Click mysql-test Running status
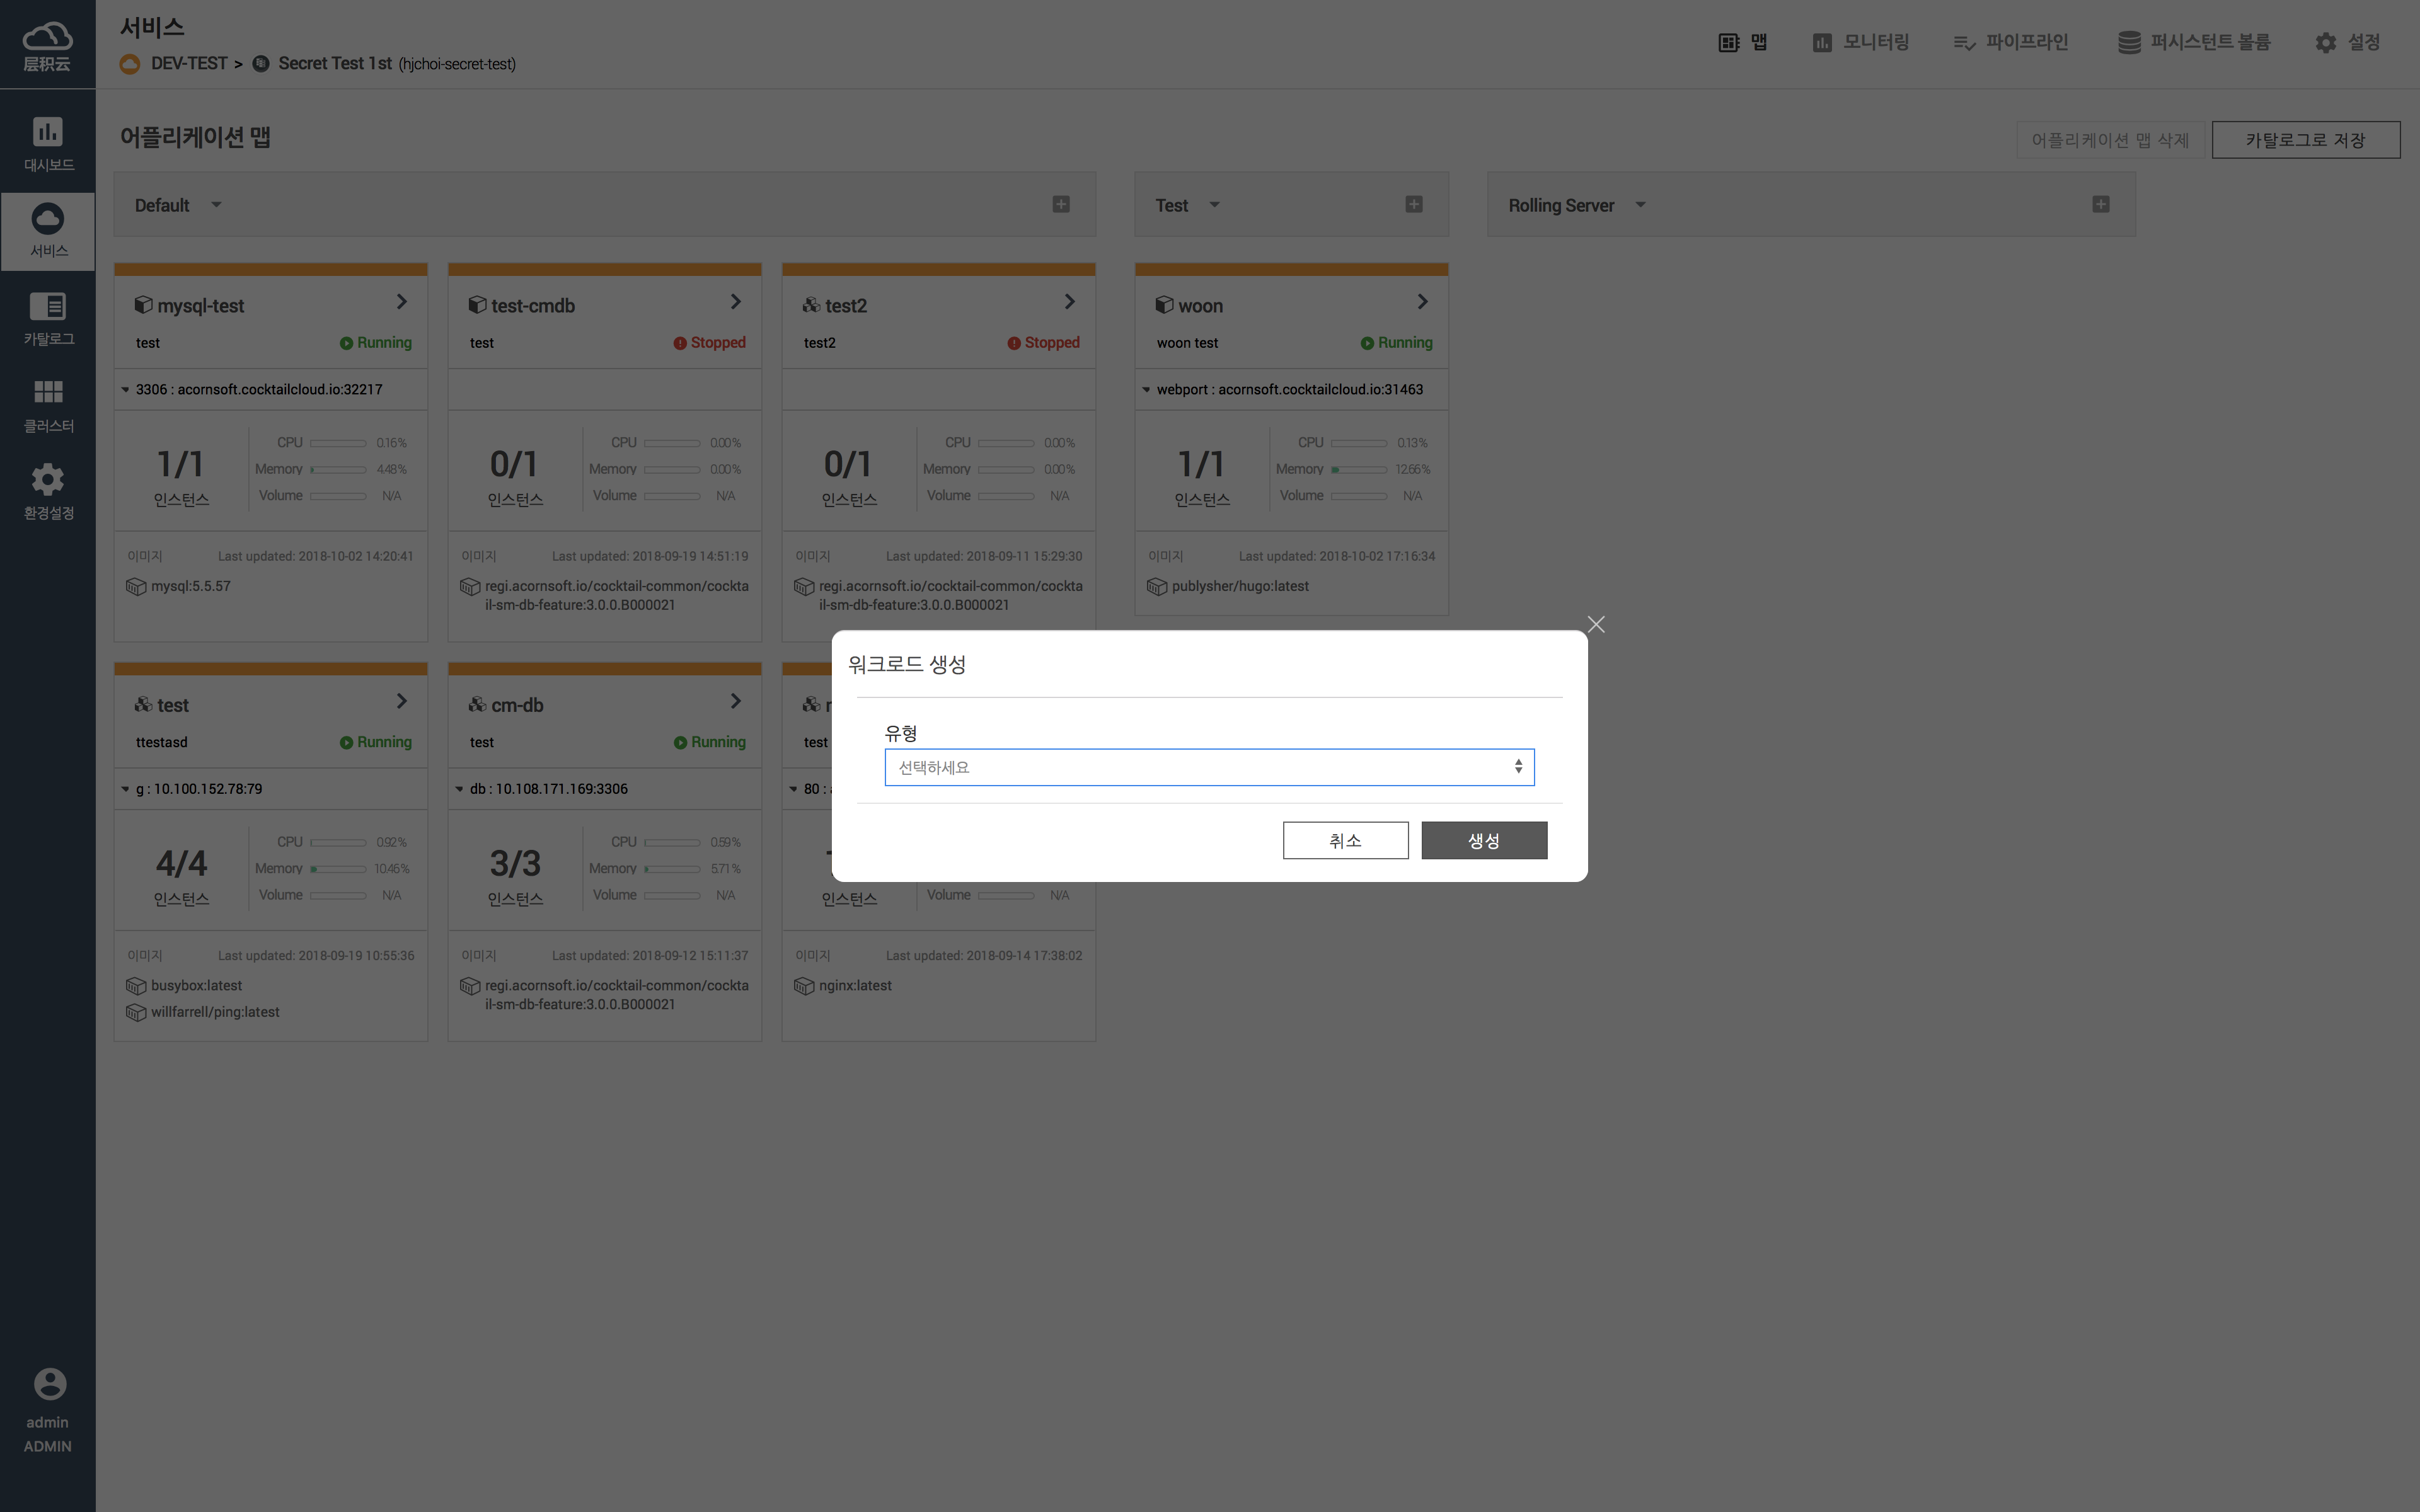This screenshot has height=1512, width=2420. [376, 343]
